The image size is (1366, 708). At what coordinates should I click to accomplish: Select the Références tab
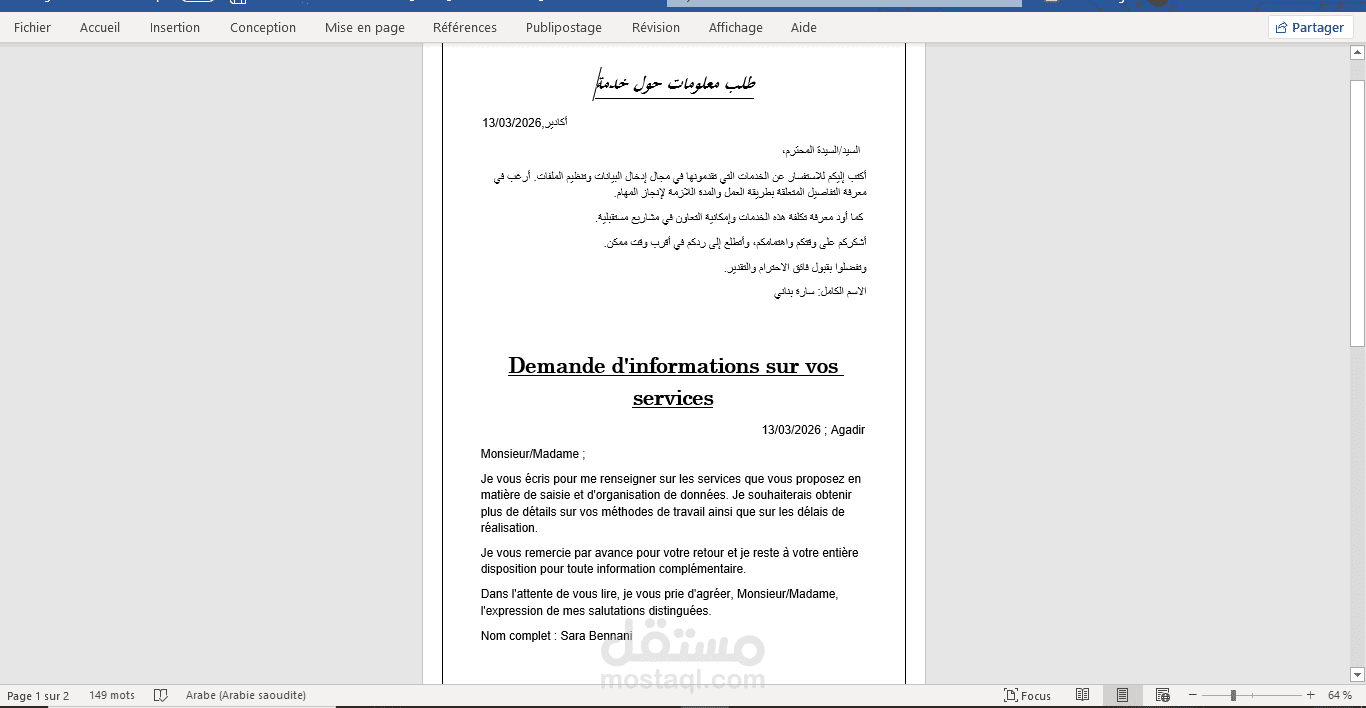tap(465, 27)
